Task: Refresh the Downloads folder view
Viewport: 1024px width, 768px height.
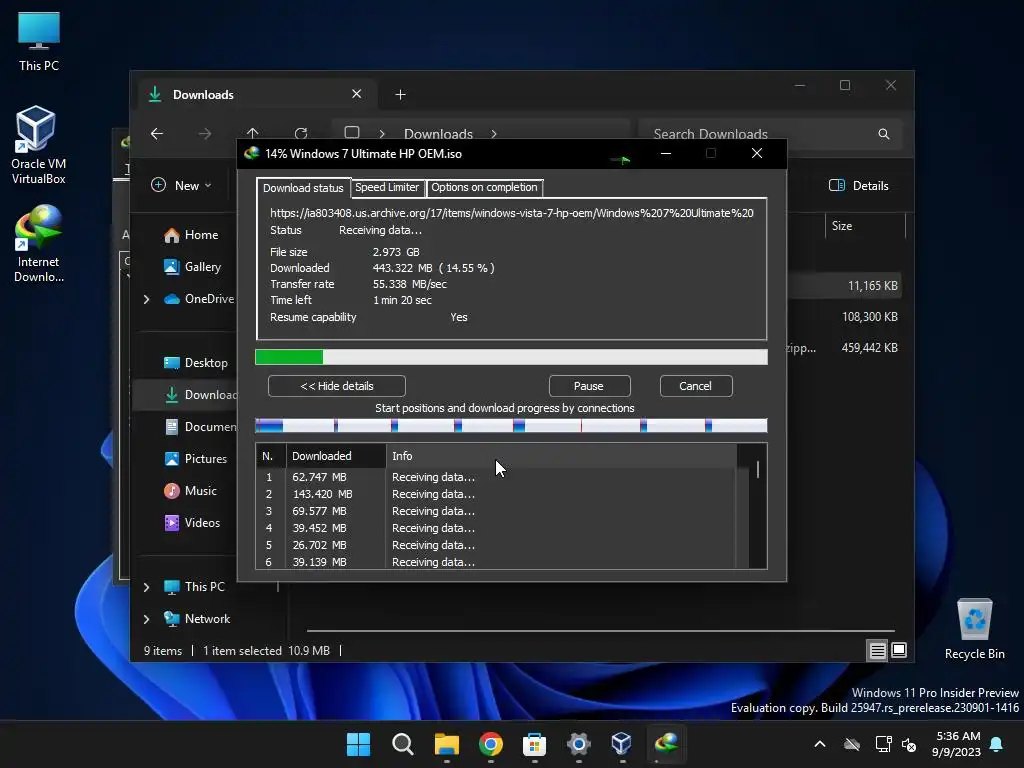Action: [x=301, y=134]
